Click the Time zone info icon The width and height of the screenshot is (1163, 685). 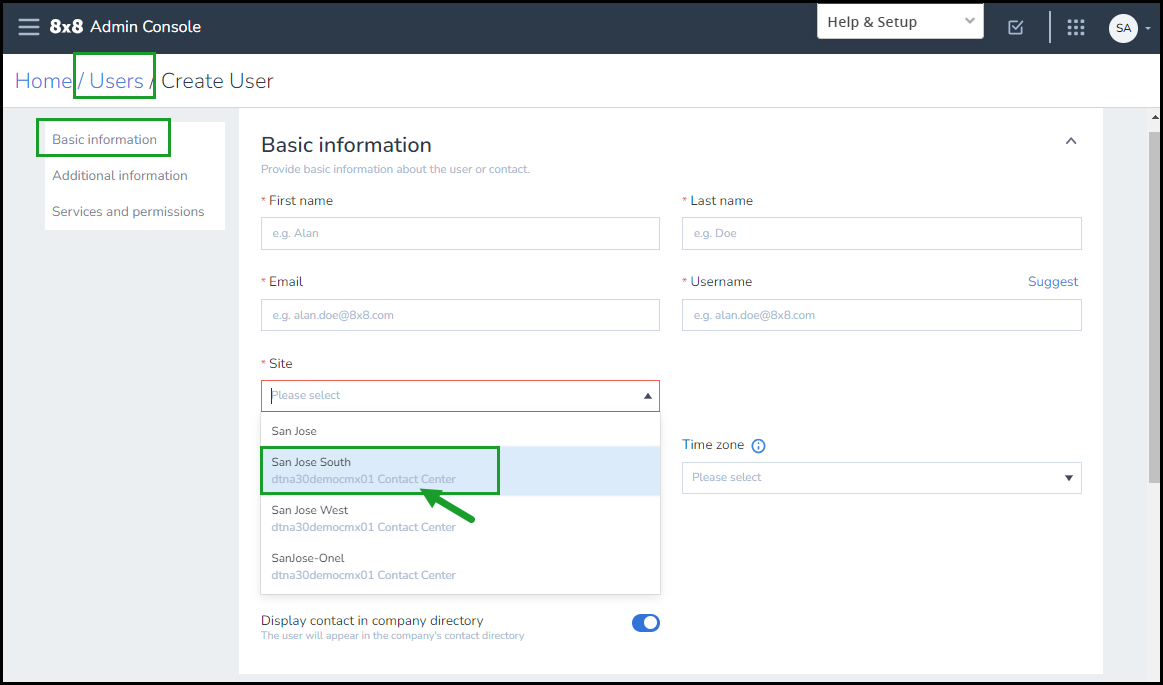[758, 446]
